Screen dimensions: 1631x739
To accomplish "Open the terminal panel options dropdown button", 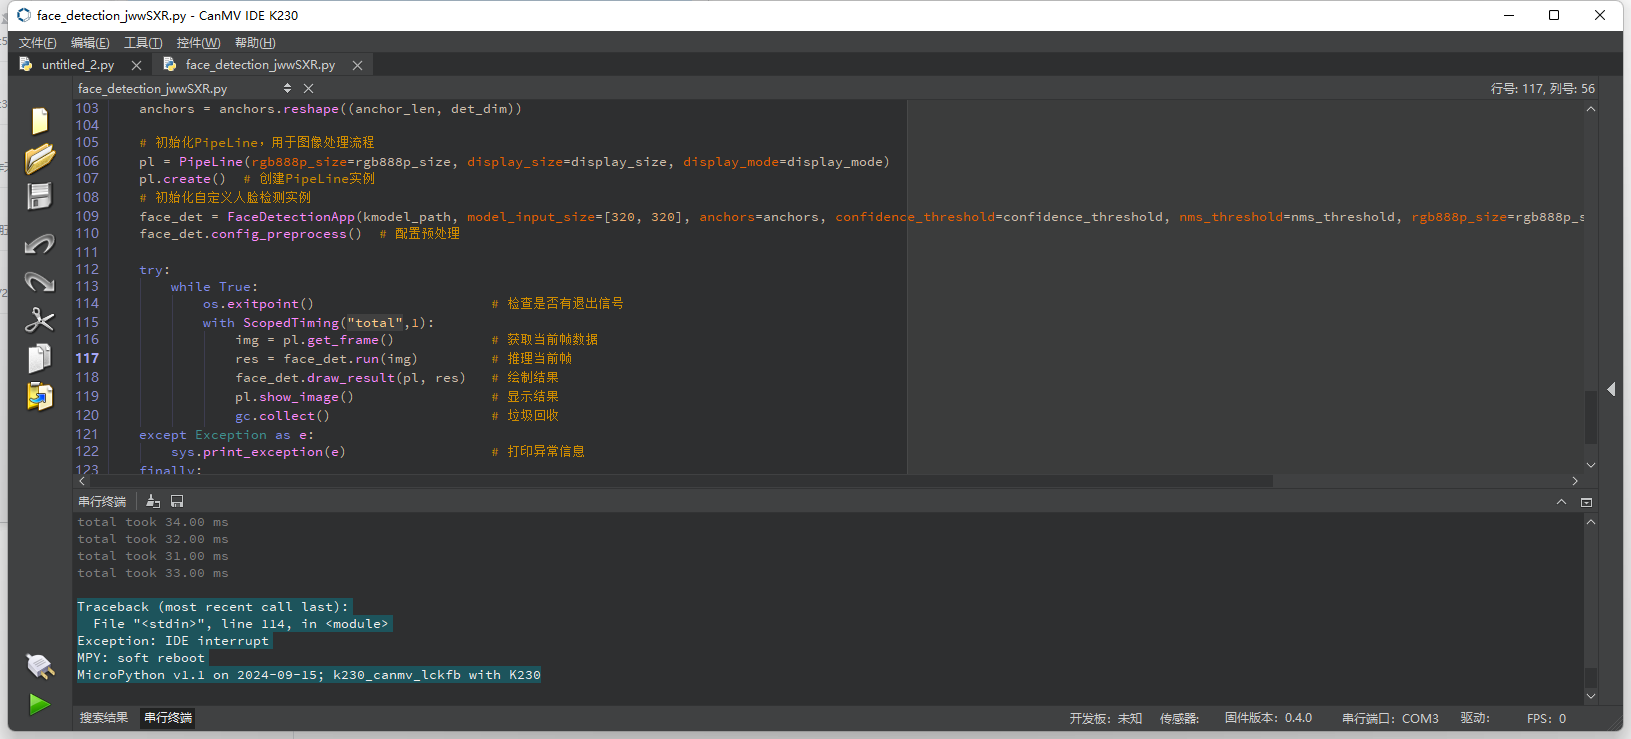I will tap(1586, 502).
